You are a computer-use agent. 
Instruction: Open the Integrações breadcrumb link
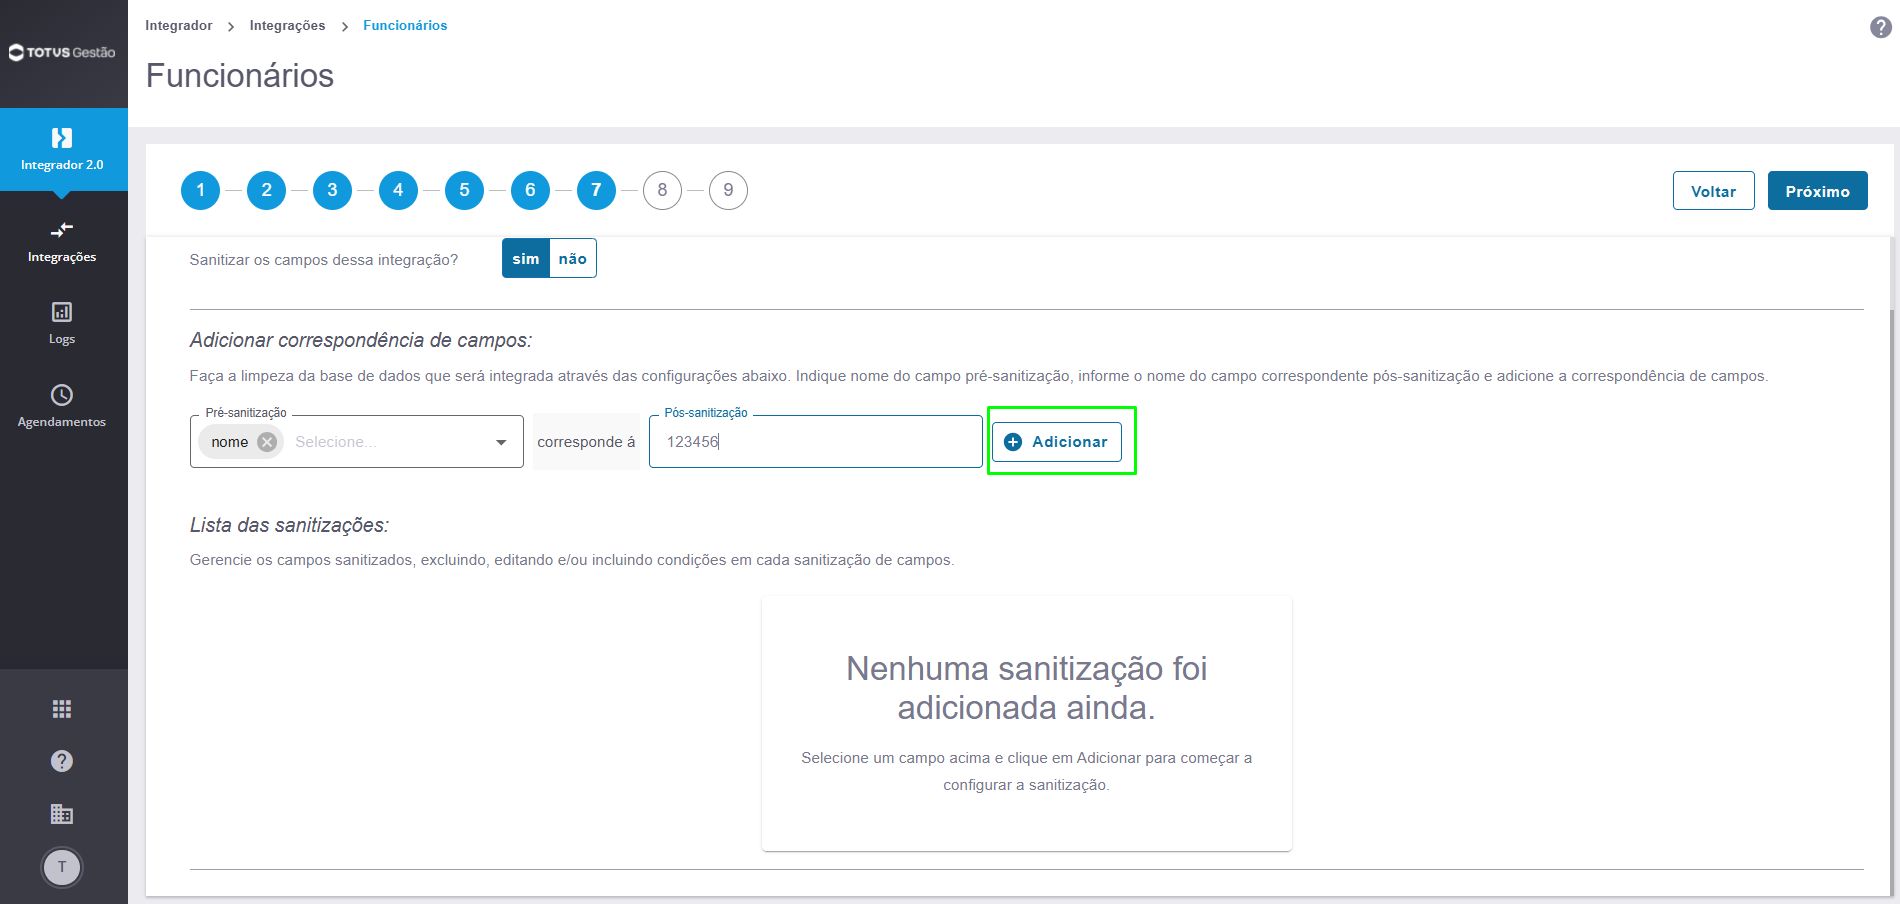pos(288,26)
